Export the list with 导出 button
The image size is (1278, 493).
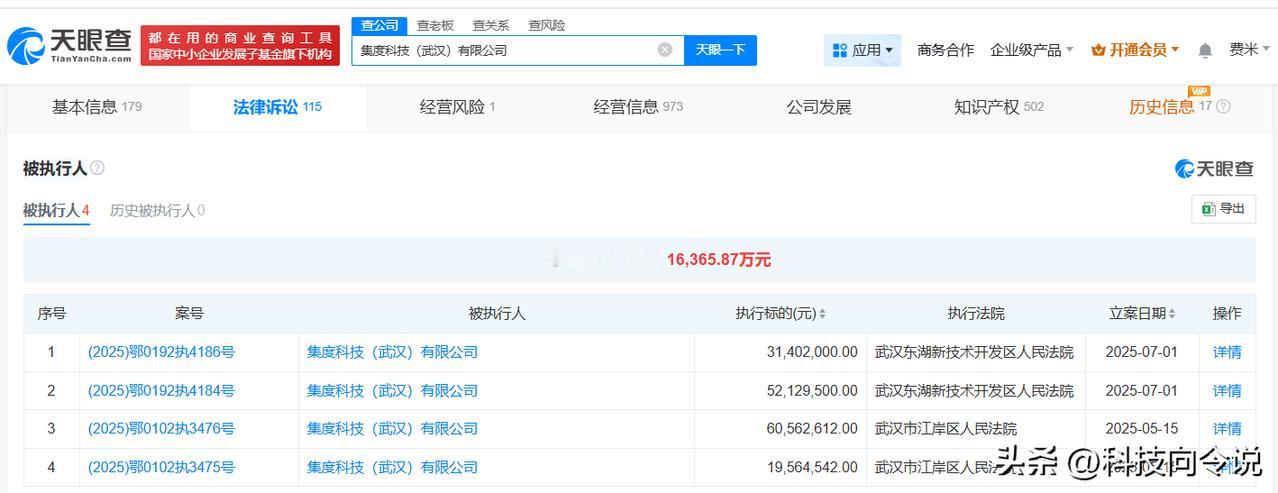point(1224,209)
